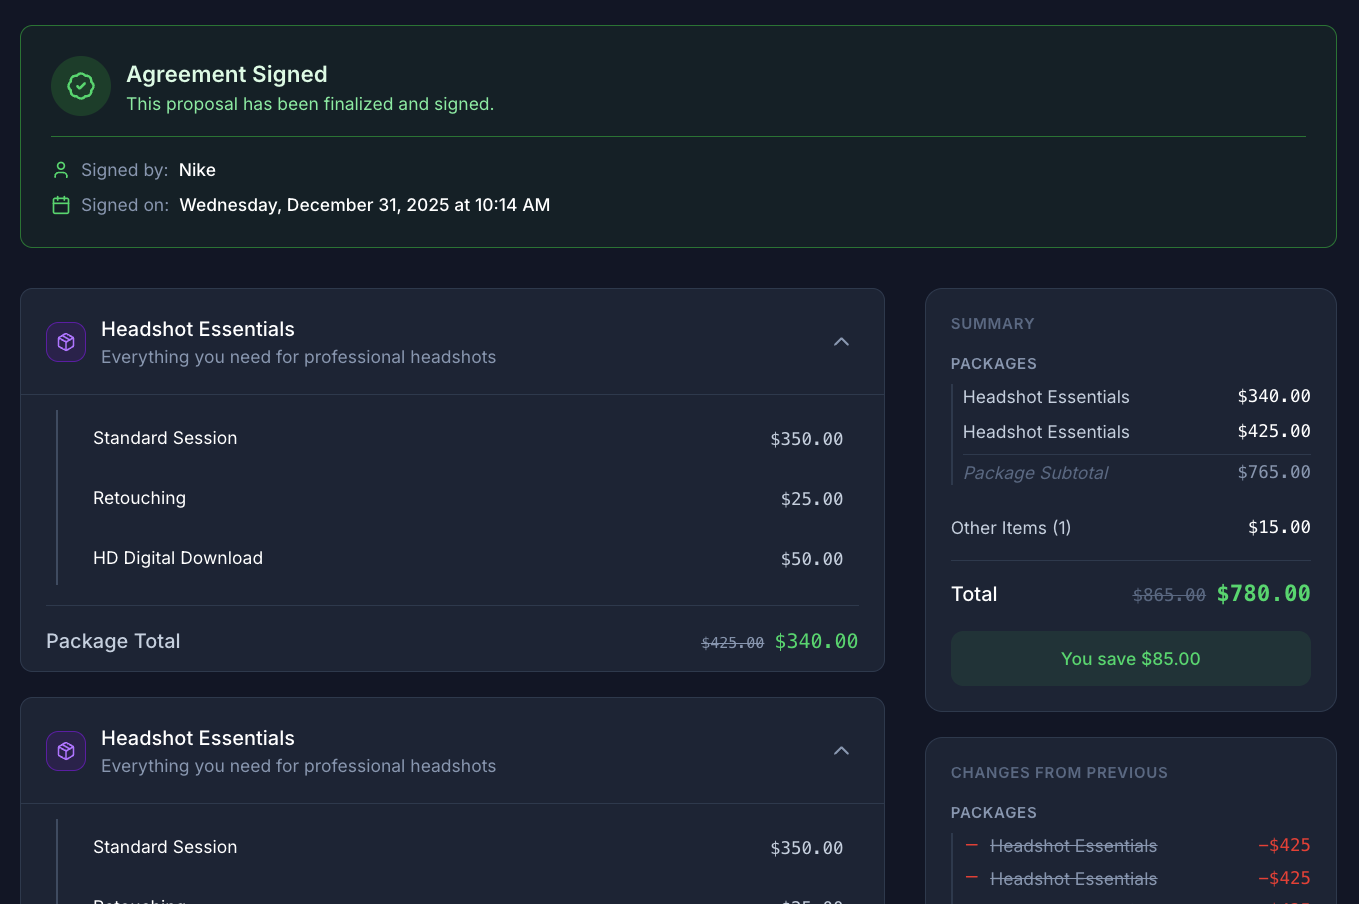Screen dimensions: 1359x904
Task: Collapse the first Headshot Essentials package
Action: [x=841, y=342]
